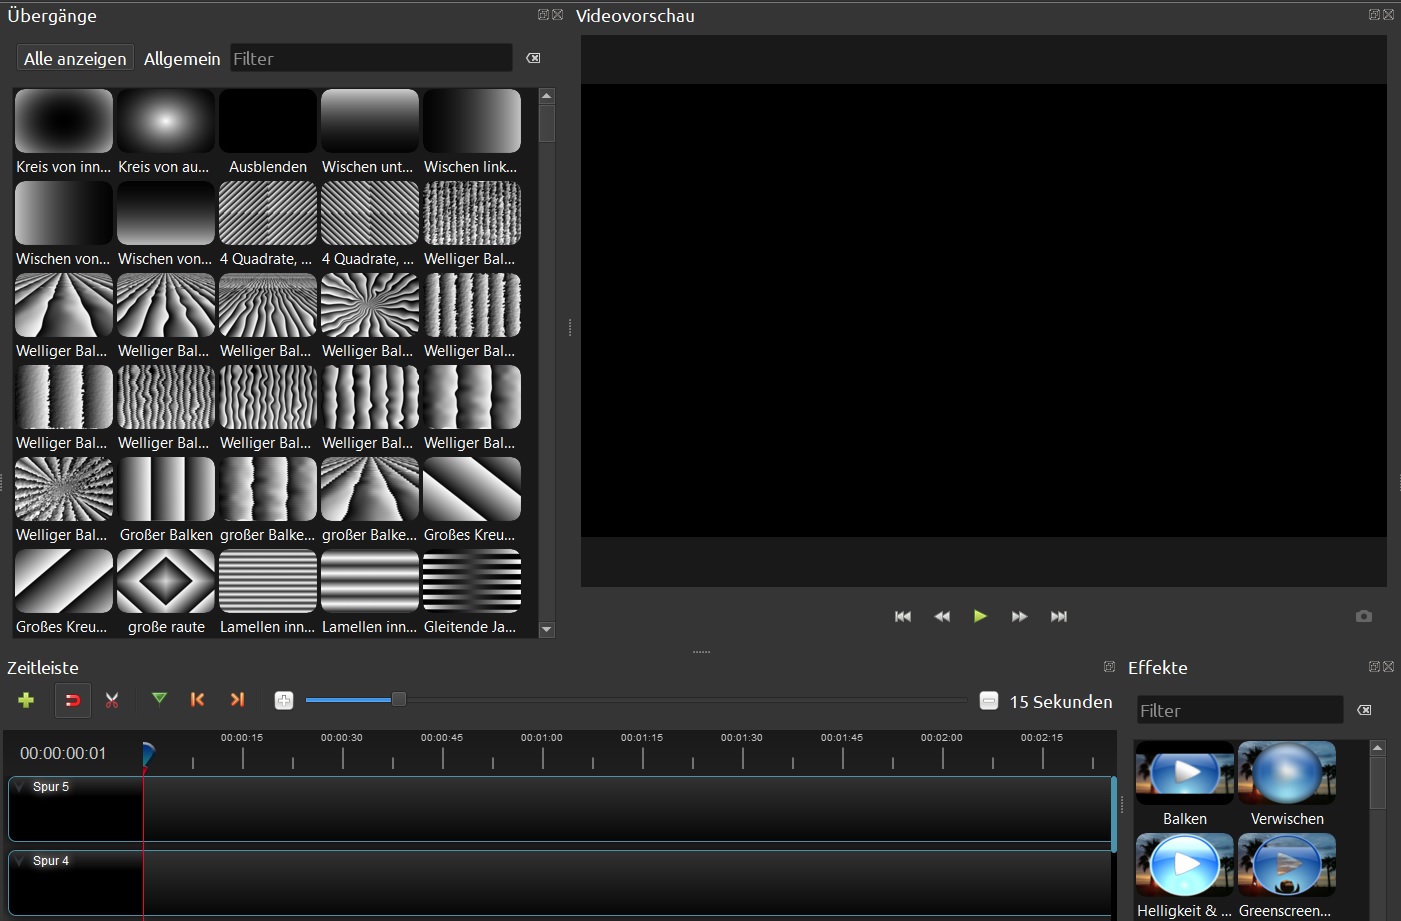Select the Alle anzeigen filter button
This screenshot has width=1401, height=921.
point(75,59)
